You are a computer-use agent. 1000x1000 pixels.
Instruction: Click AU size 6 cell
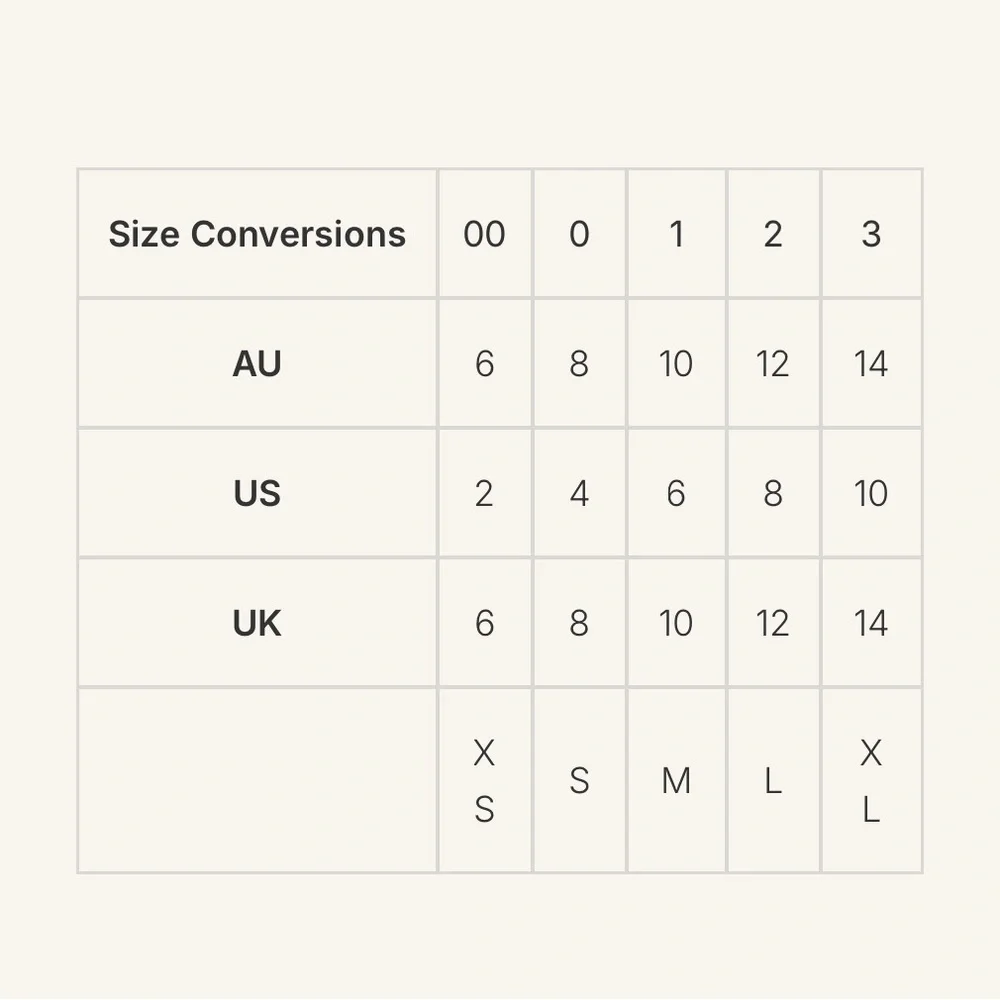click(x=484, y=364)
